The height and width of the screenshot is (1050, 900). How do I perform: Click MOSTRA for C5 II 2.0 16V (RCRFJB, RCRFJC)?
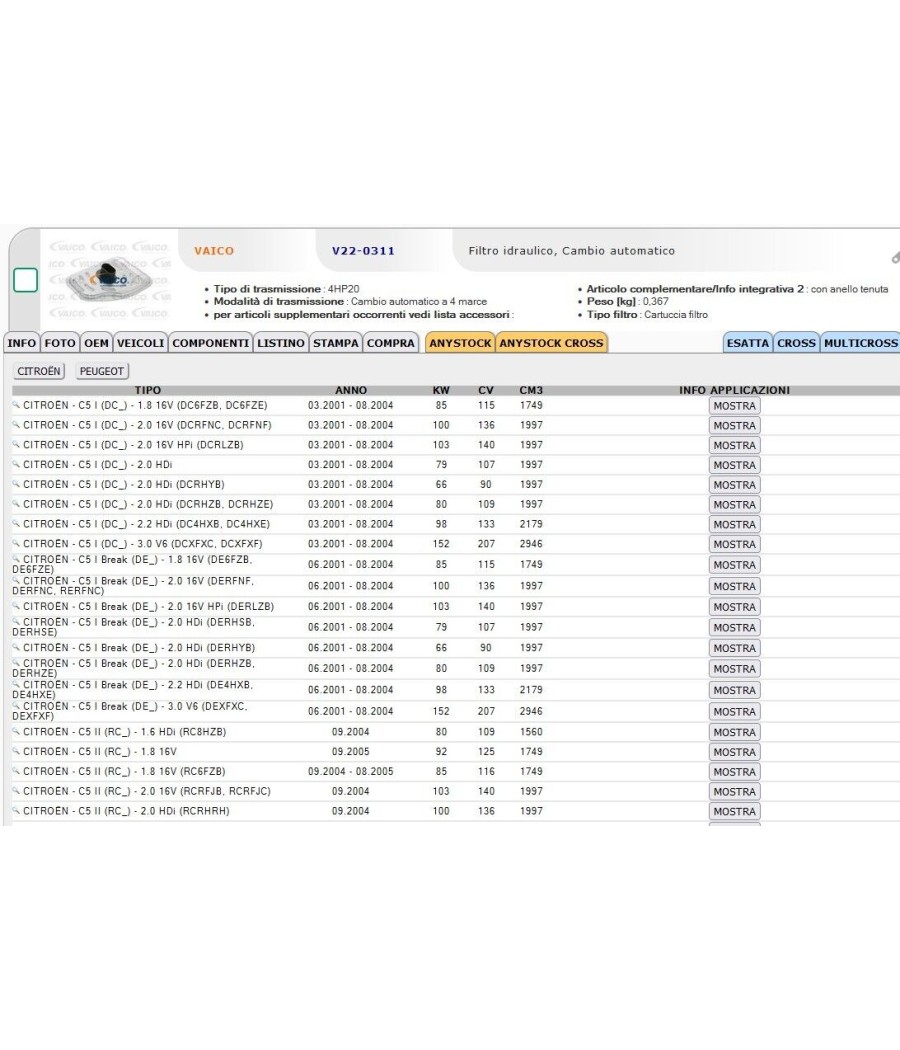click(x=735, y=792)
